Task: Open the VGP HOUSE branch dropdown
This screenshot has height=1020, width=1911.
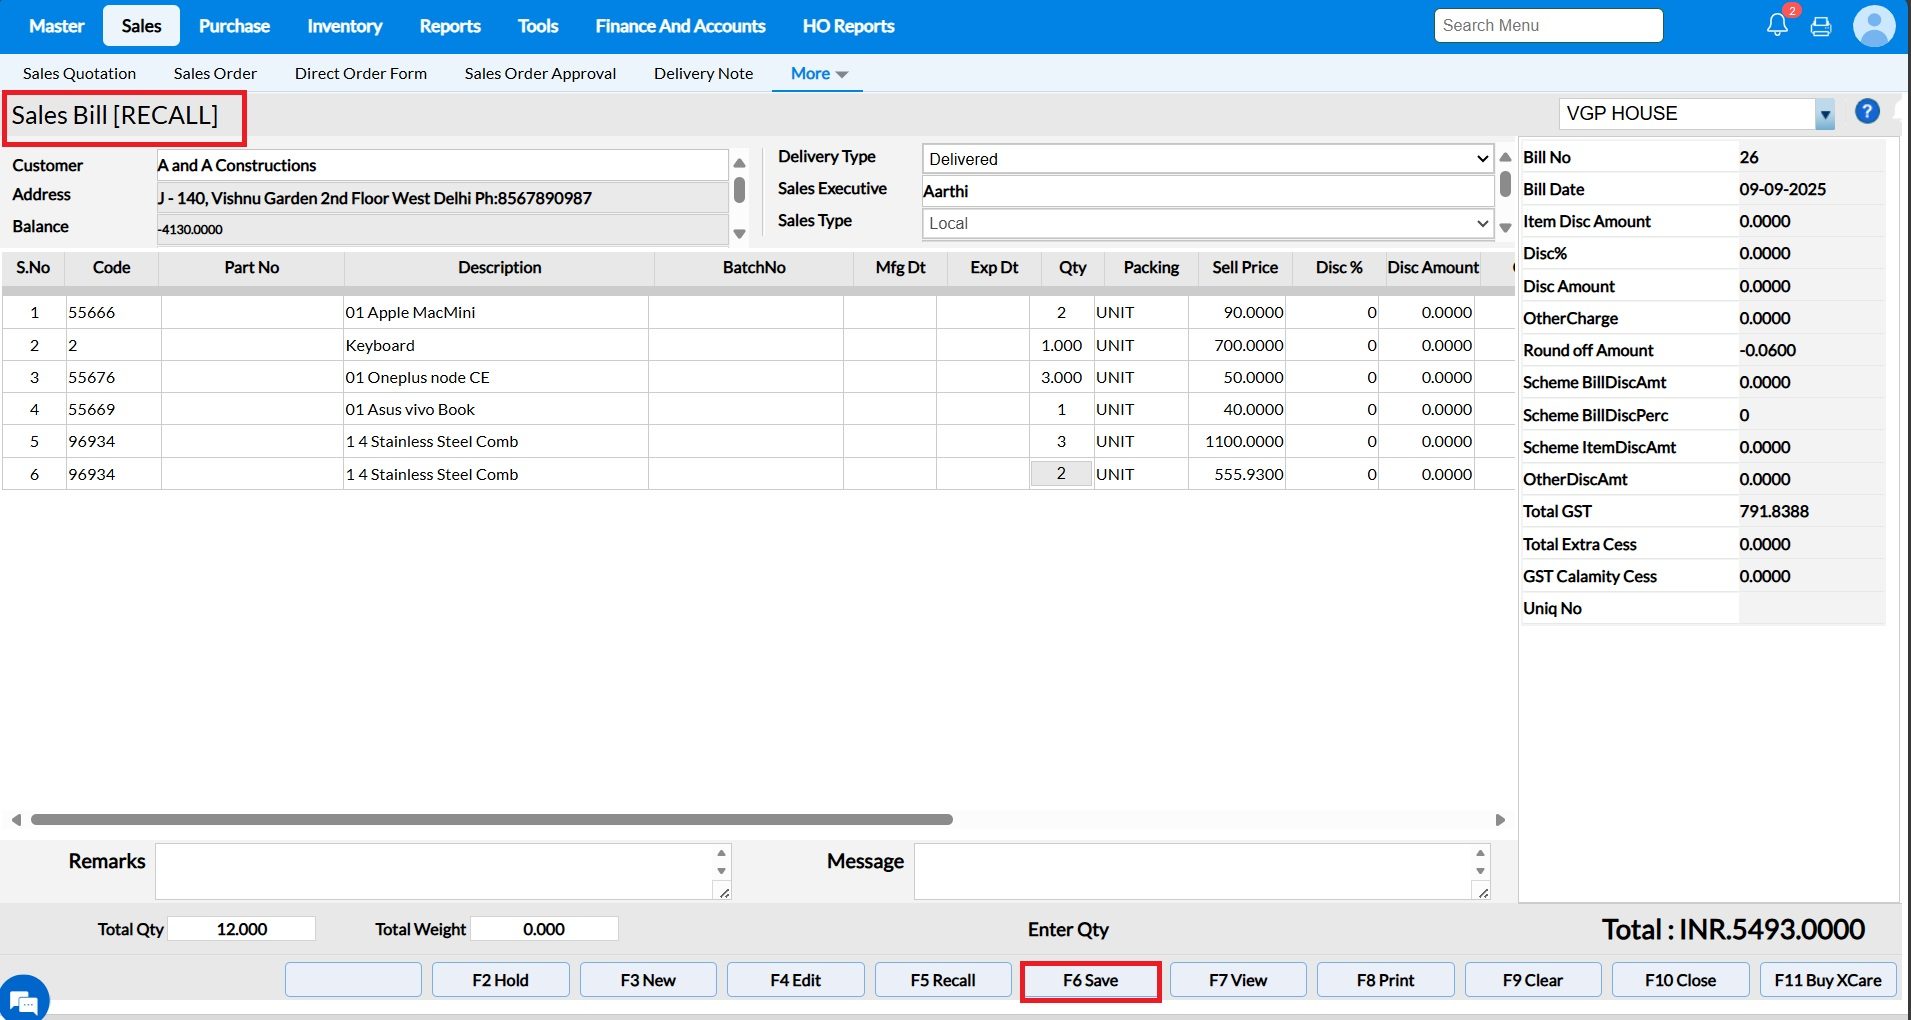Action: (1824, 114)
